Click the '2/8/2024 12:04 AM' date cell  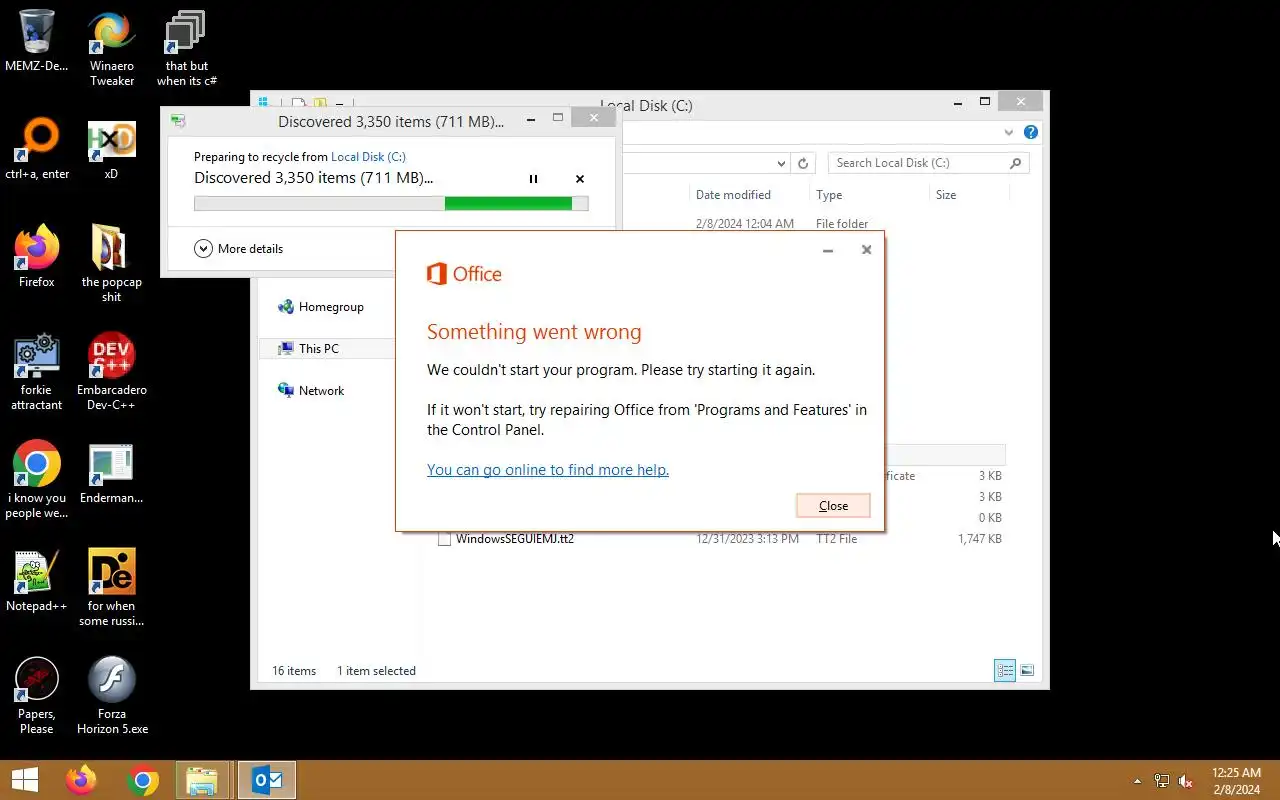pyautogui.click(x=745, y=224)
